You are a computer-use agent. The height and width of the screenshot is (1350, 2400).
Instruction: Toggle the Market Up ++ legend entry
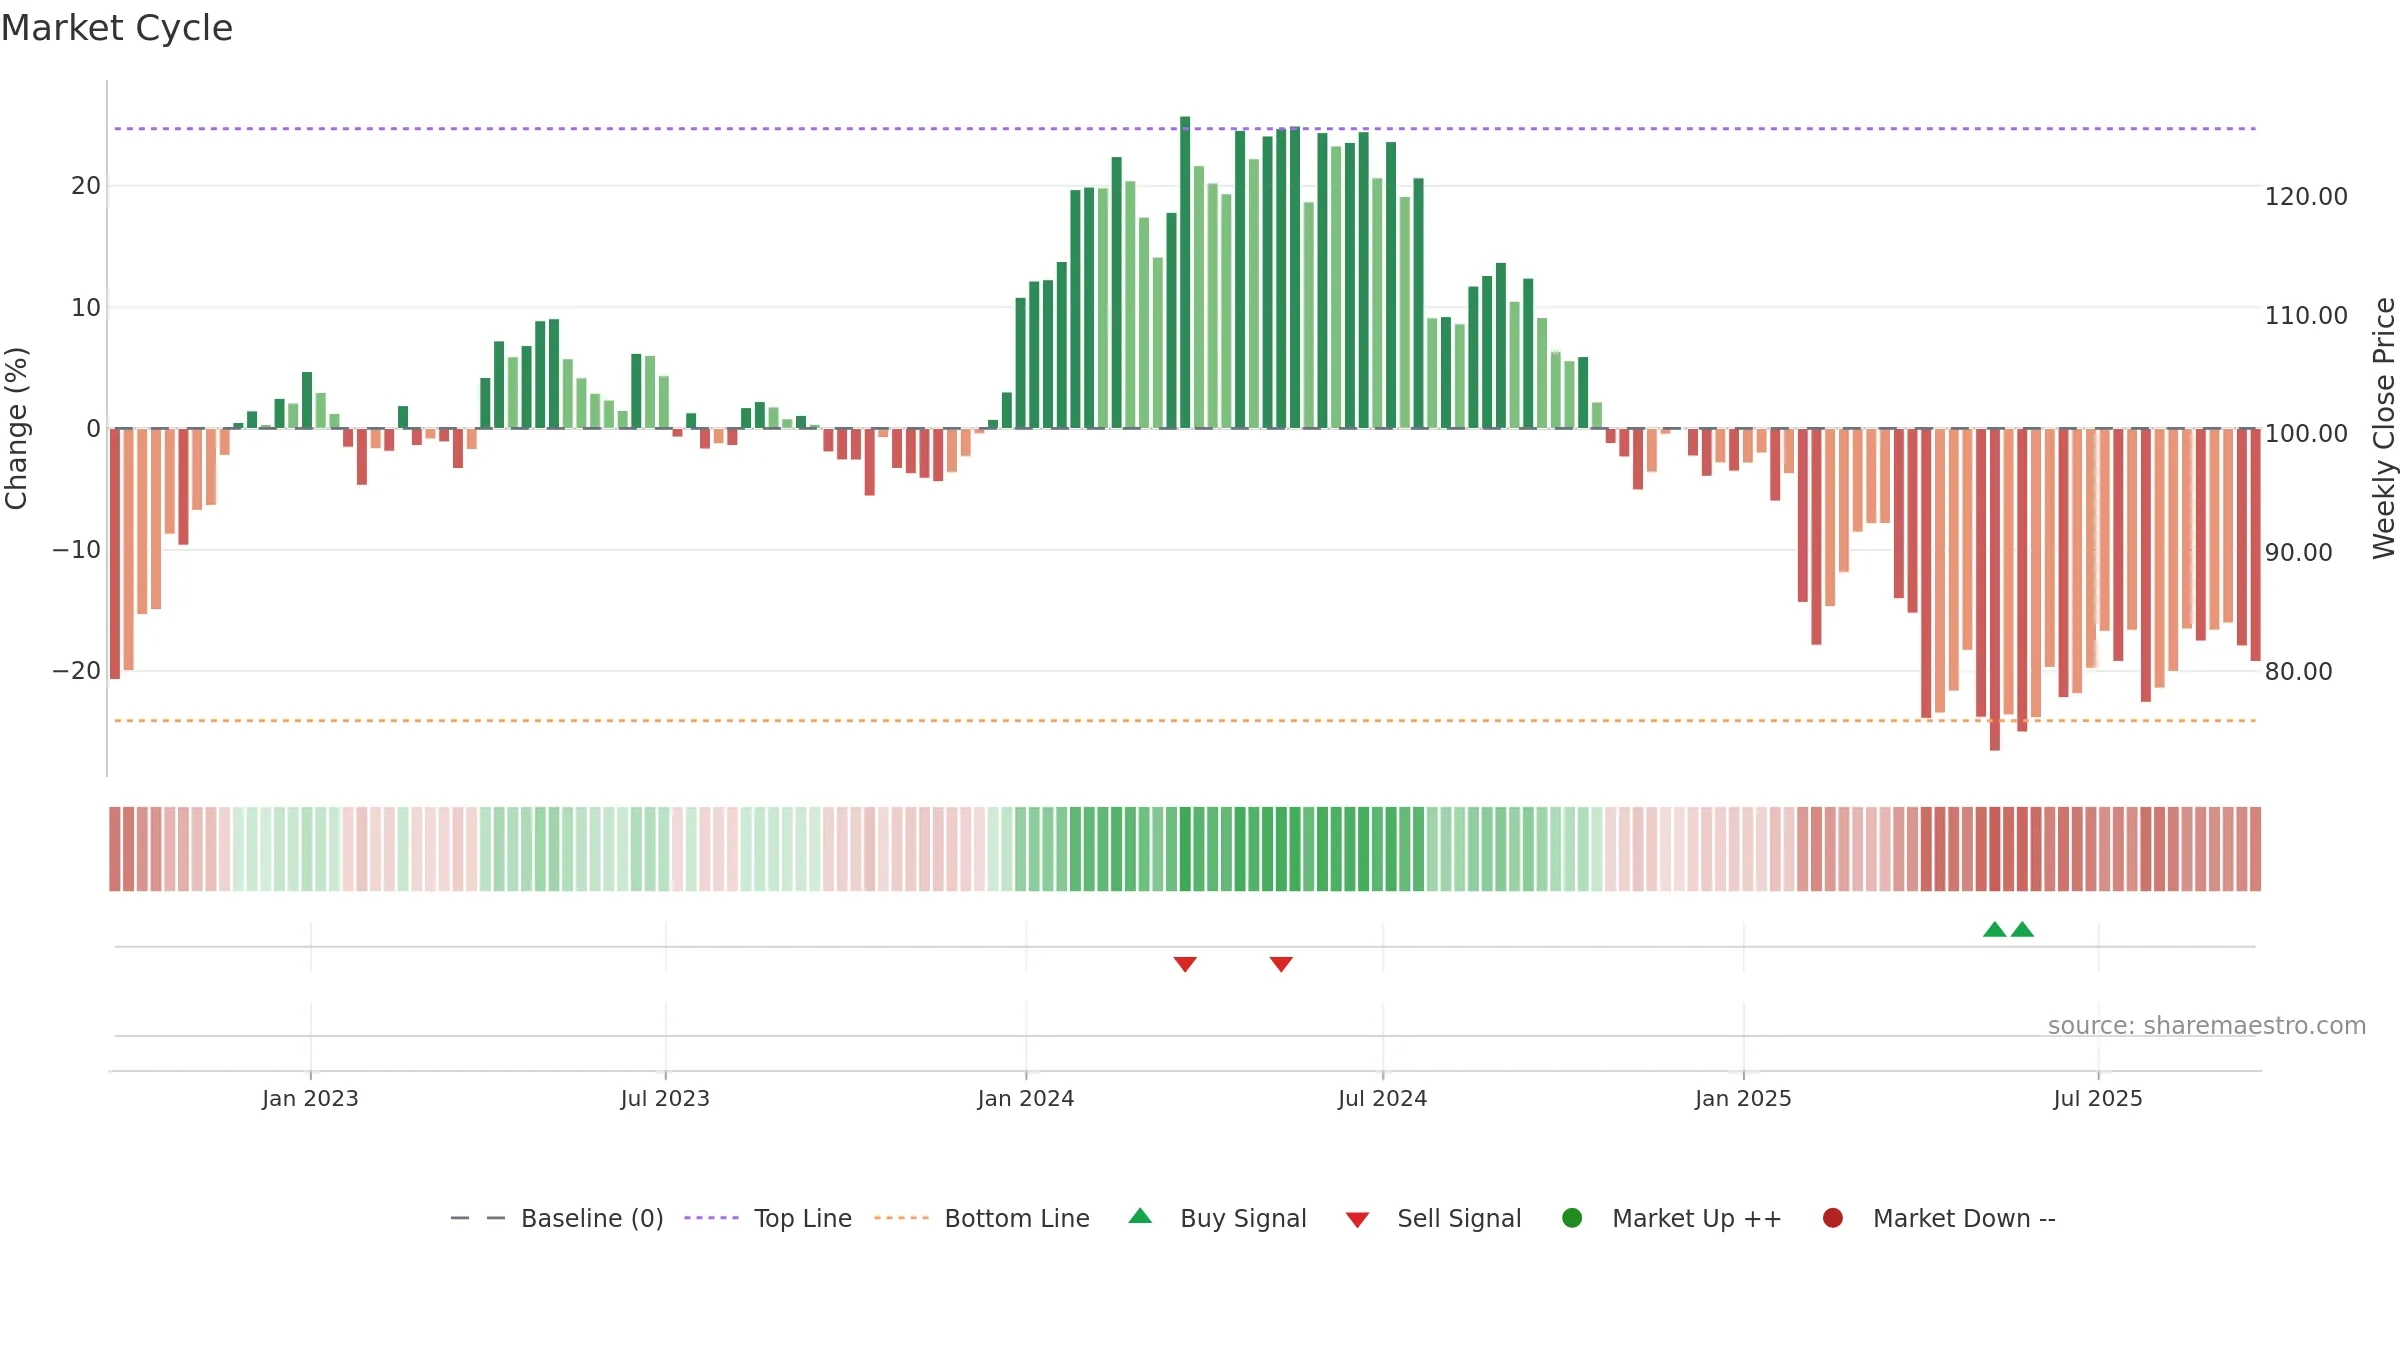pos(1671,1218)
